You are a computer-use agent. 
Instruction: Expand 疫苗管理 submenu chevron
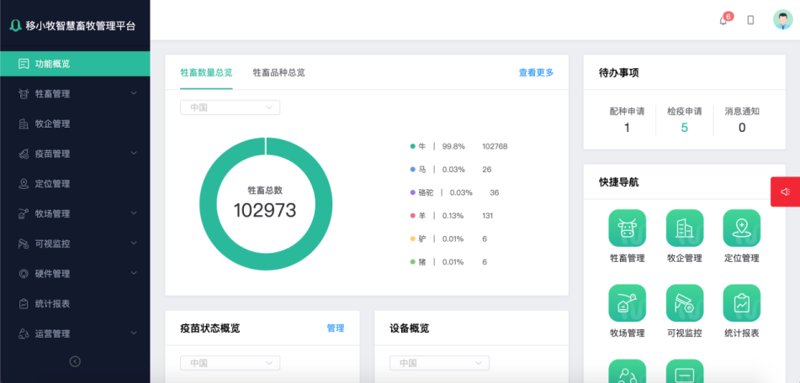(x=134, y=153)
